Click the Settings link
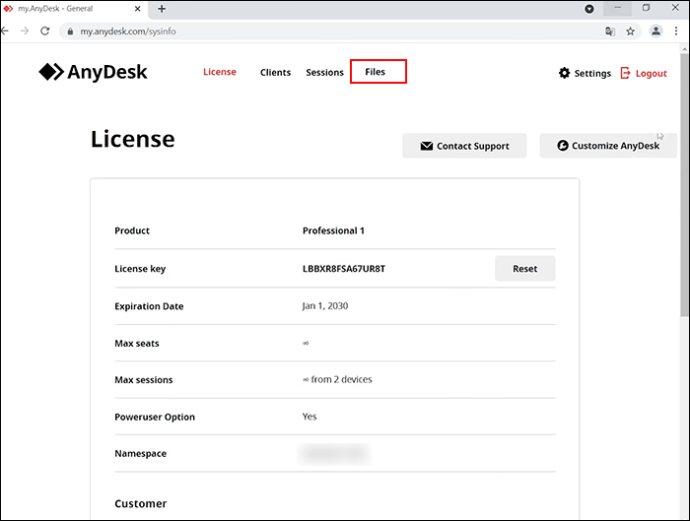This screenshot has width=690, height=521. click(x=592, y=73)
